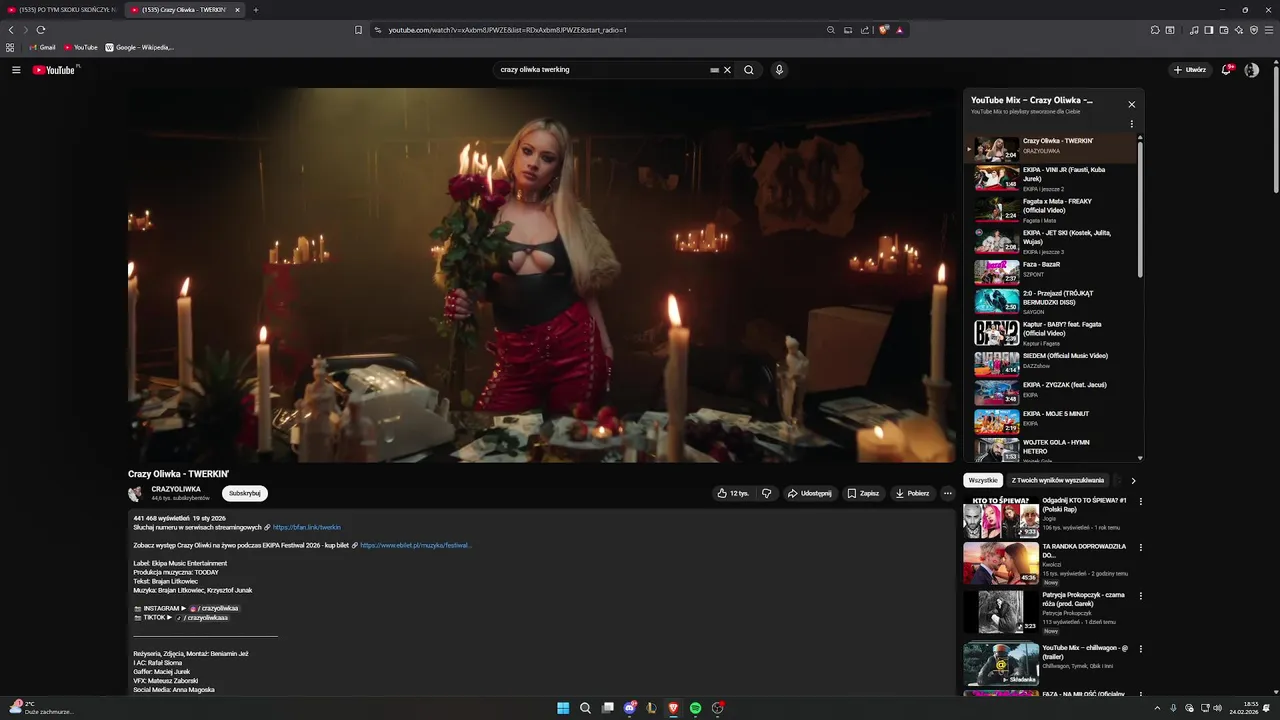Open the playlist panel three-dot options menu

(1132, 124)
